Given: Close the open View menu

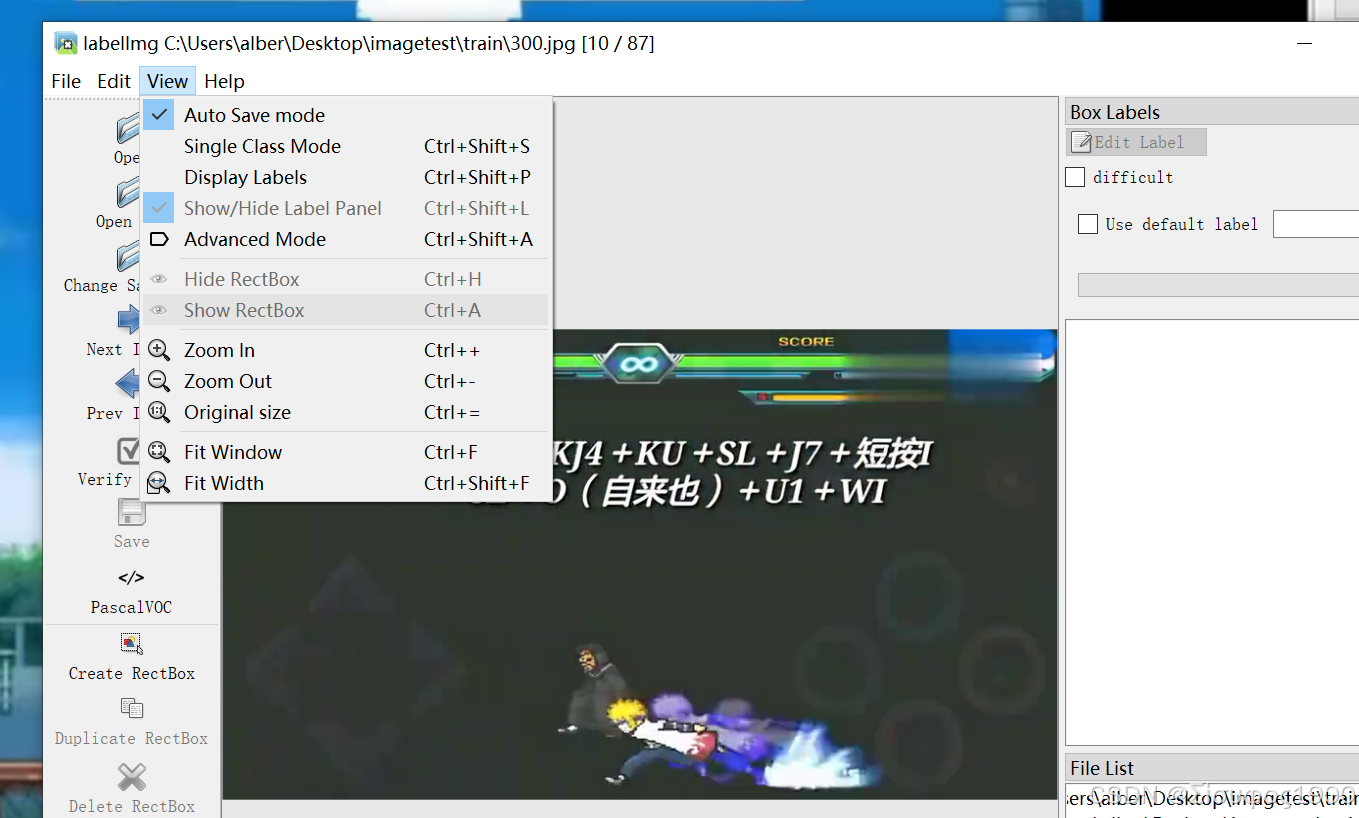Looking at the screenshot, I should click(x=167, y=81).
